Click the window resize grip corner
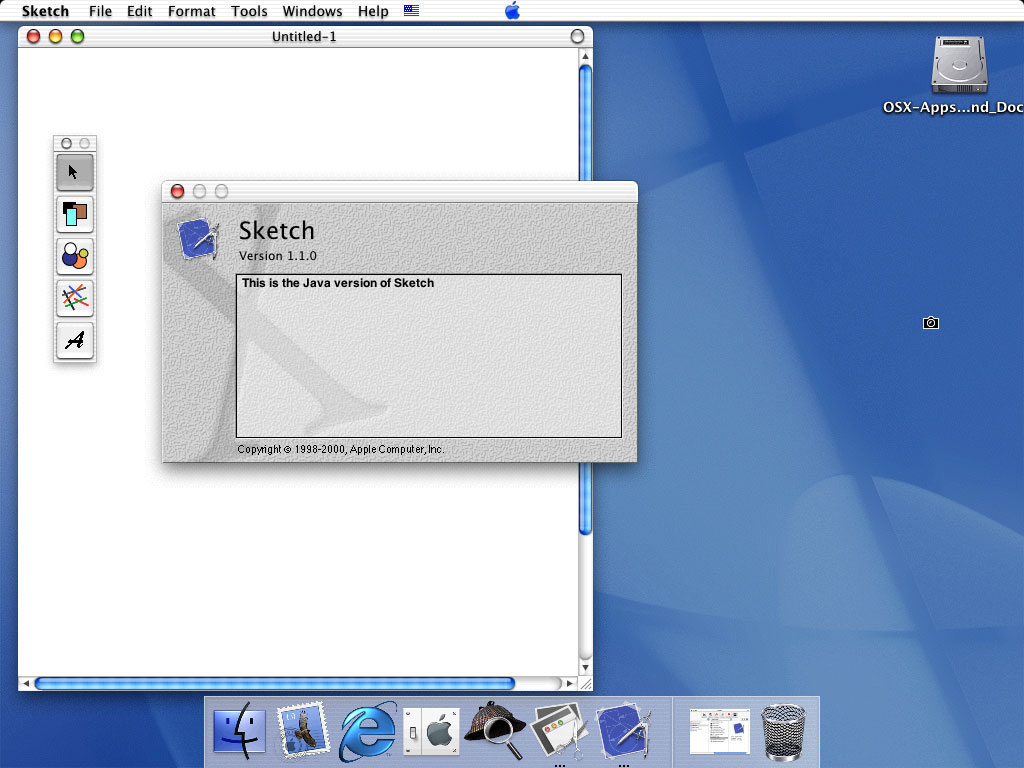Image resolution: width=1024 pixels, height=768 pixels. coord(586,684)
